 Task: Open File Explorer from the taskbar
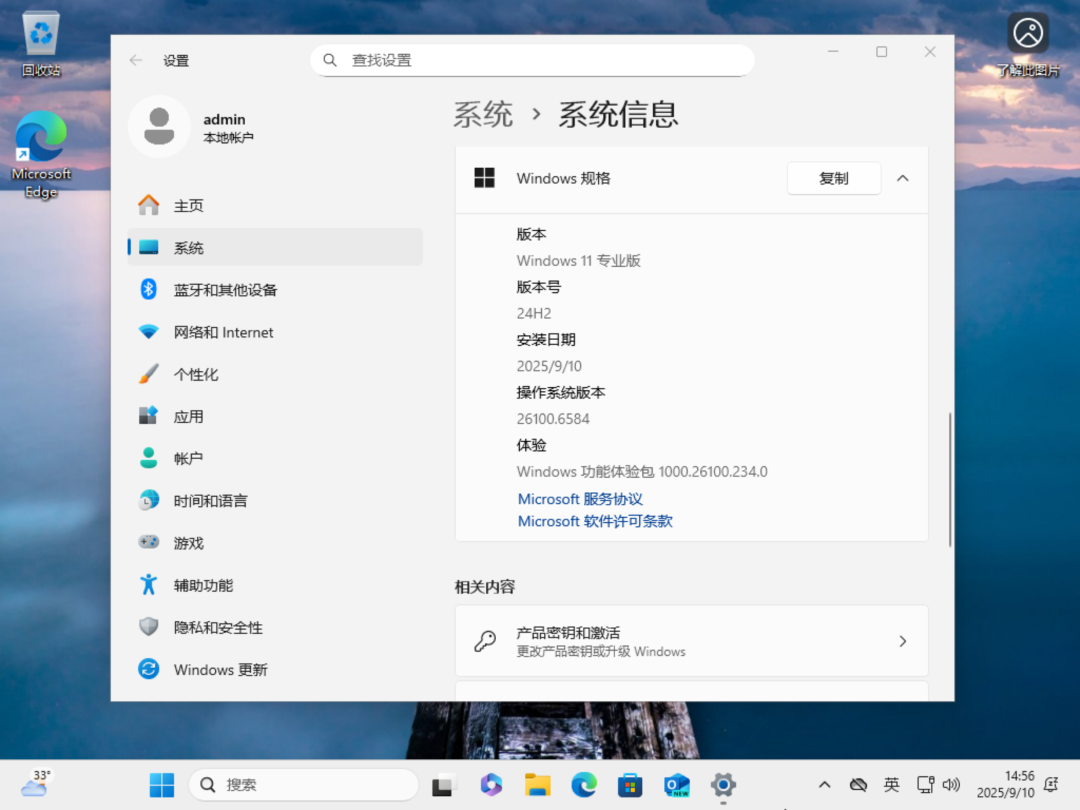[537, 785]
